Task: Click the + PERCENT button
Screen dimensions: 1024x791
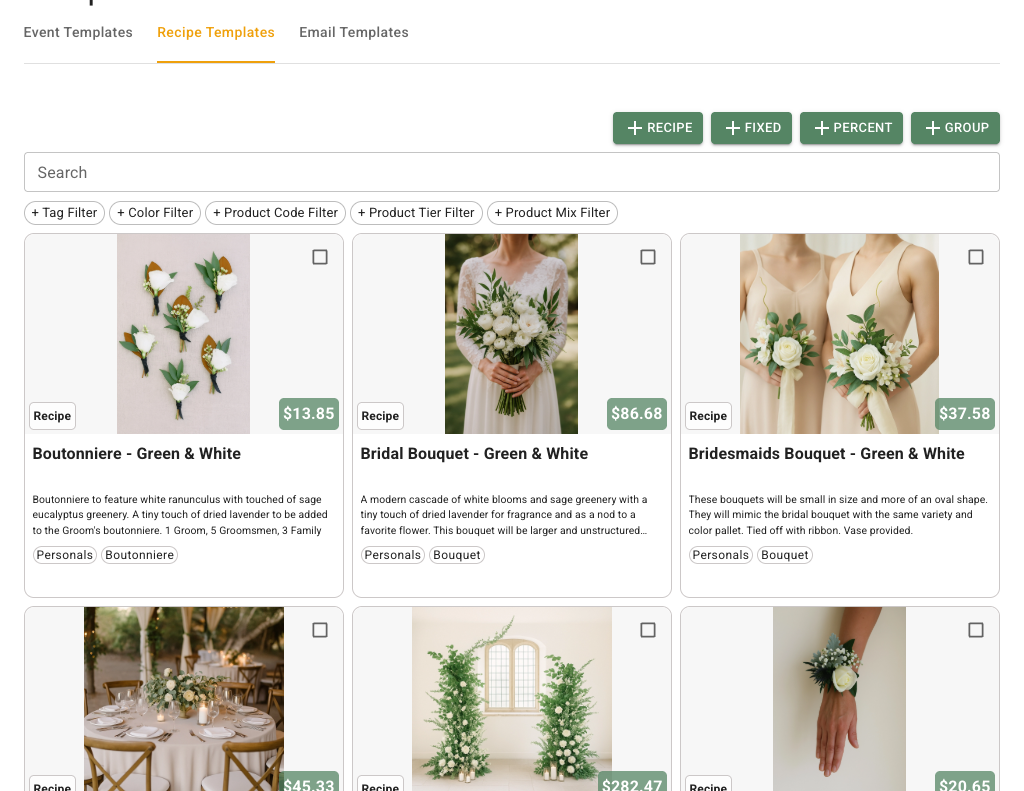Action: click(851, 128)
